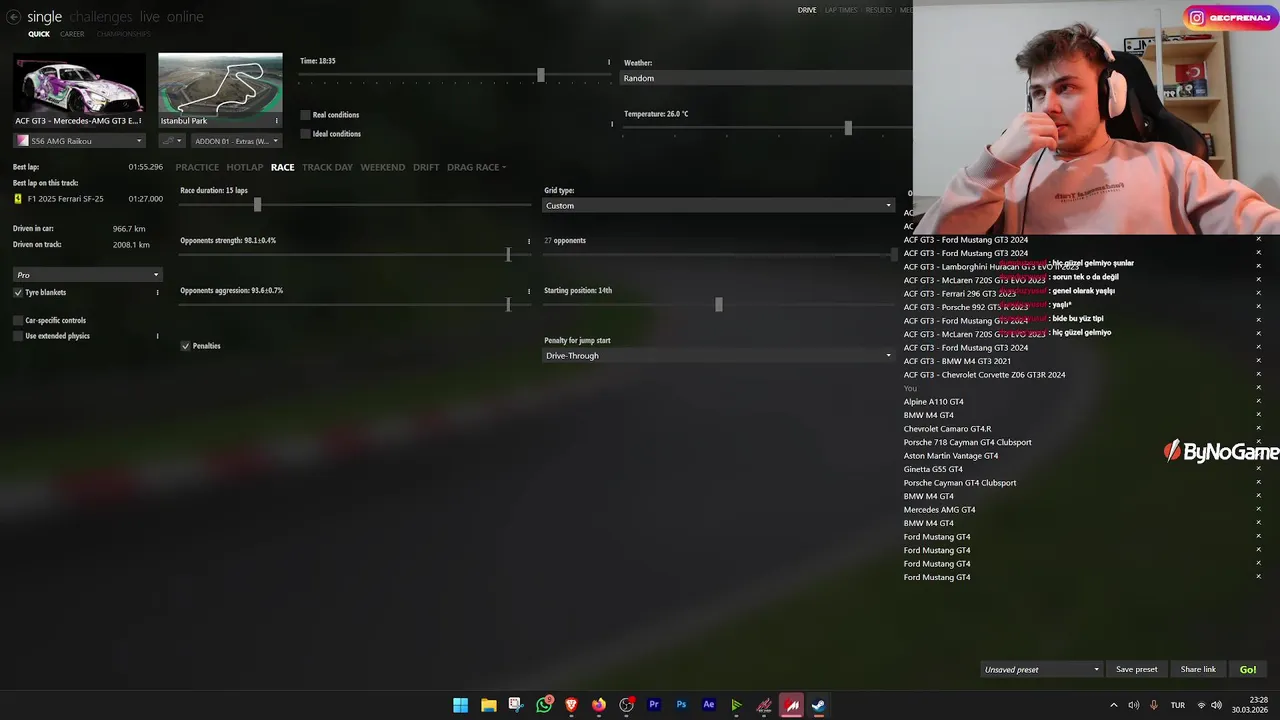Remove Chevrolet Corvette Z06 GT3R from grid
The image size is (1280, 720).
(x=1259, y=375)
